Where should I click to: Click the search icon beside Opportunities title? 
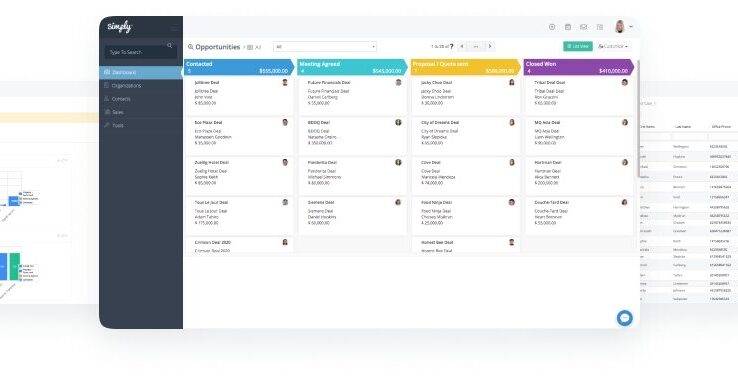coord(191,47)
